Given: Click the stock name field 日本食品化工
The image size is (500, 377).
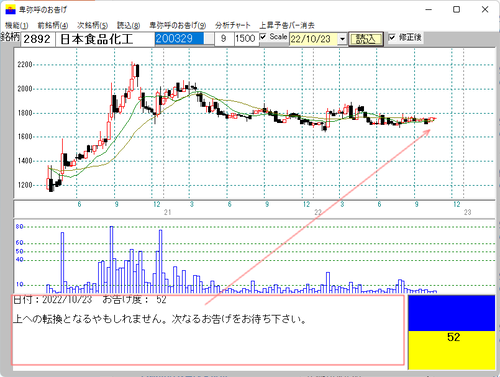Looking at the screenshot, I should pyautogui.click(x=105, y=39).
